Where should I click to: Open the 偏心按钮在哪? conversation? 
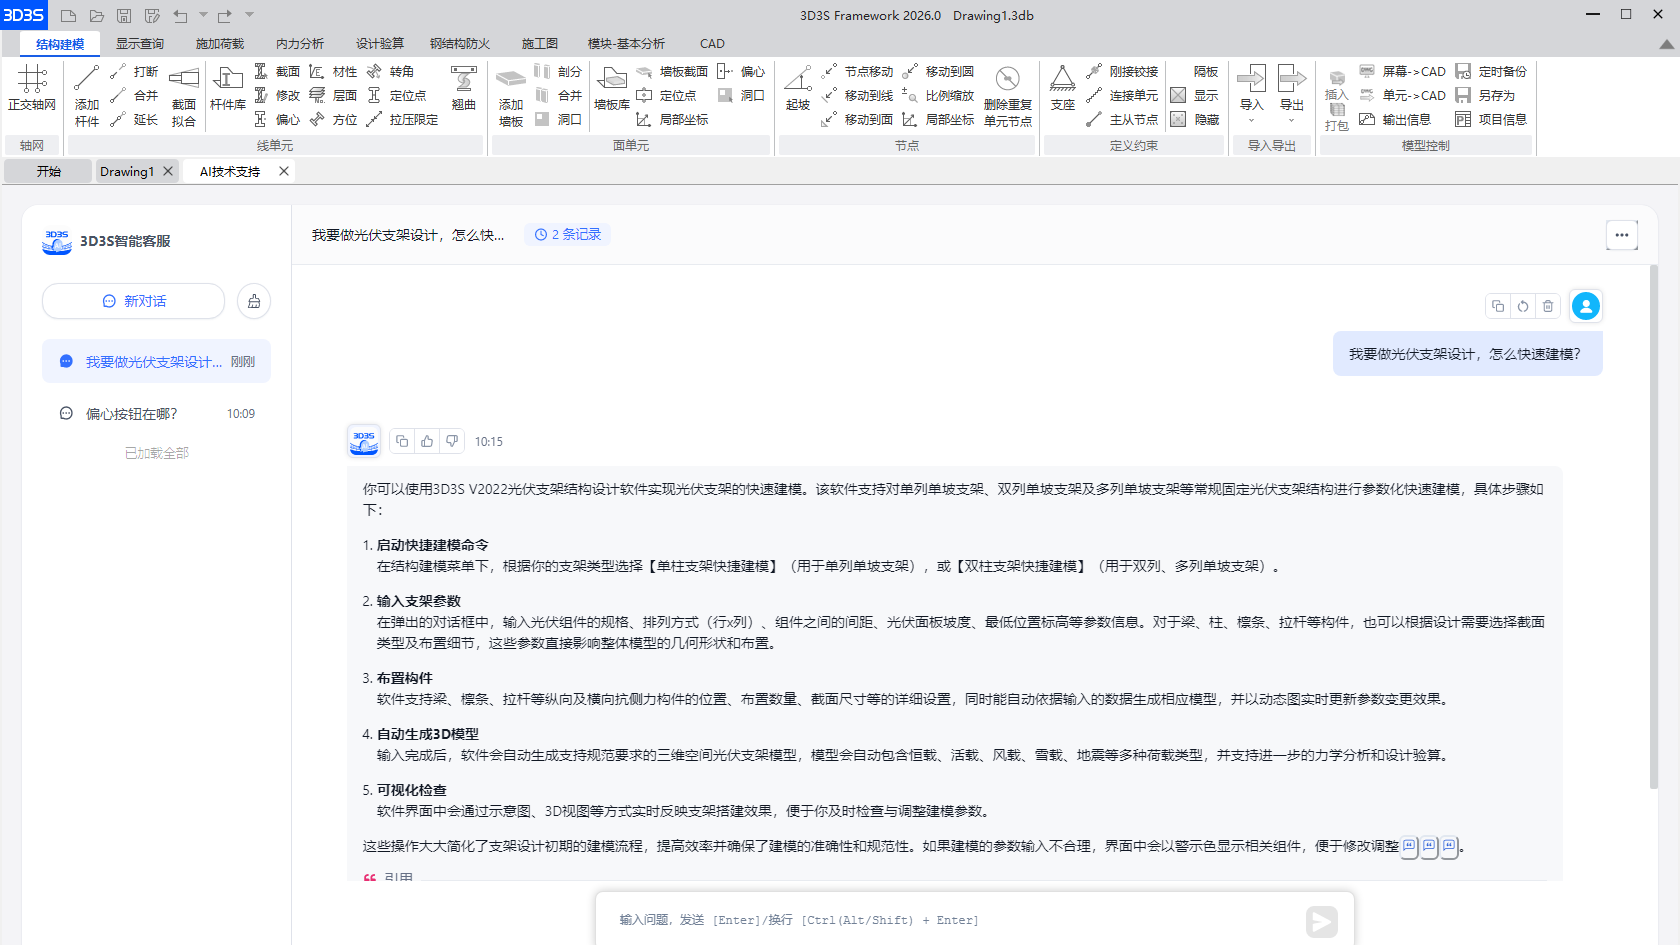[x=157, y=414]
